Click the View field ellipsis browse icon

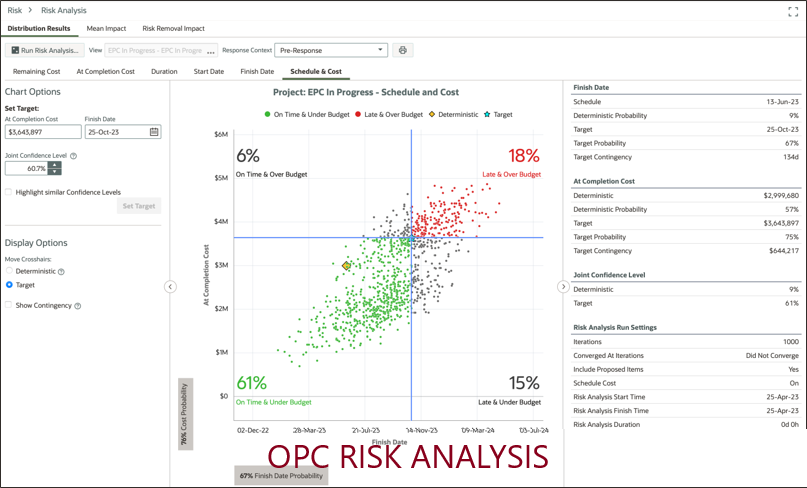pos(211,50)
